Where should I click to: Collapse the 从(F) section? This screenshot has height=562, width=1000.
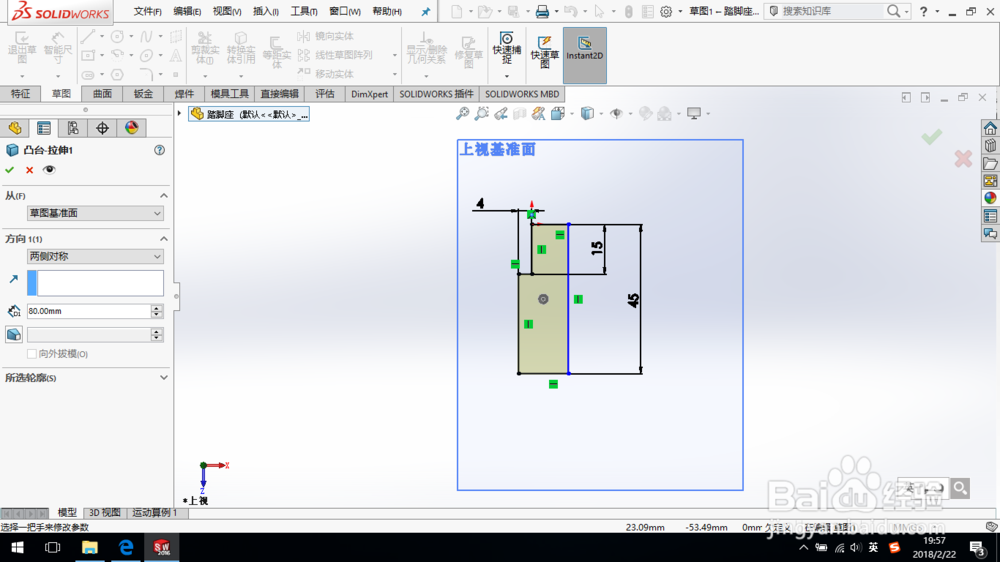[164, 195]
